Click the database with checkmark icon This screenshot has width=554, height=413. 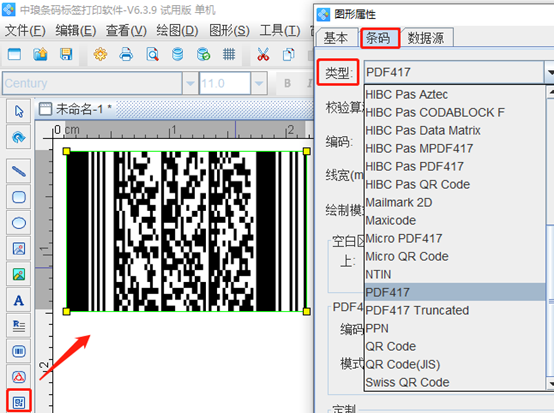pos(204,54)
